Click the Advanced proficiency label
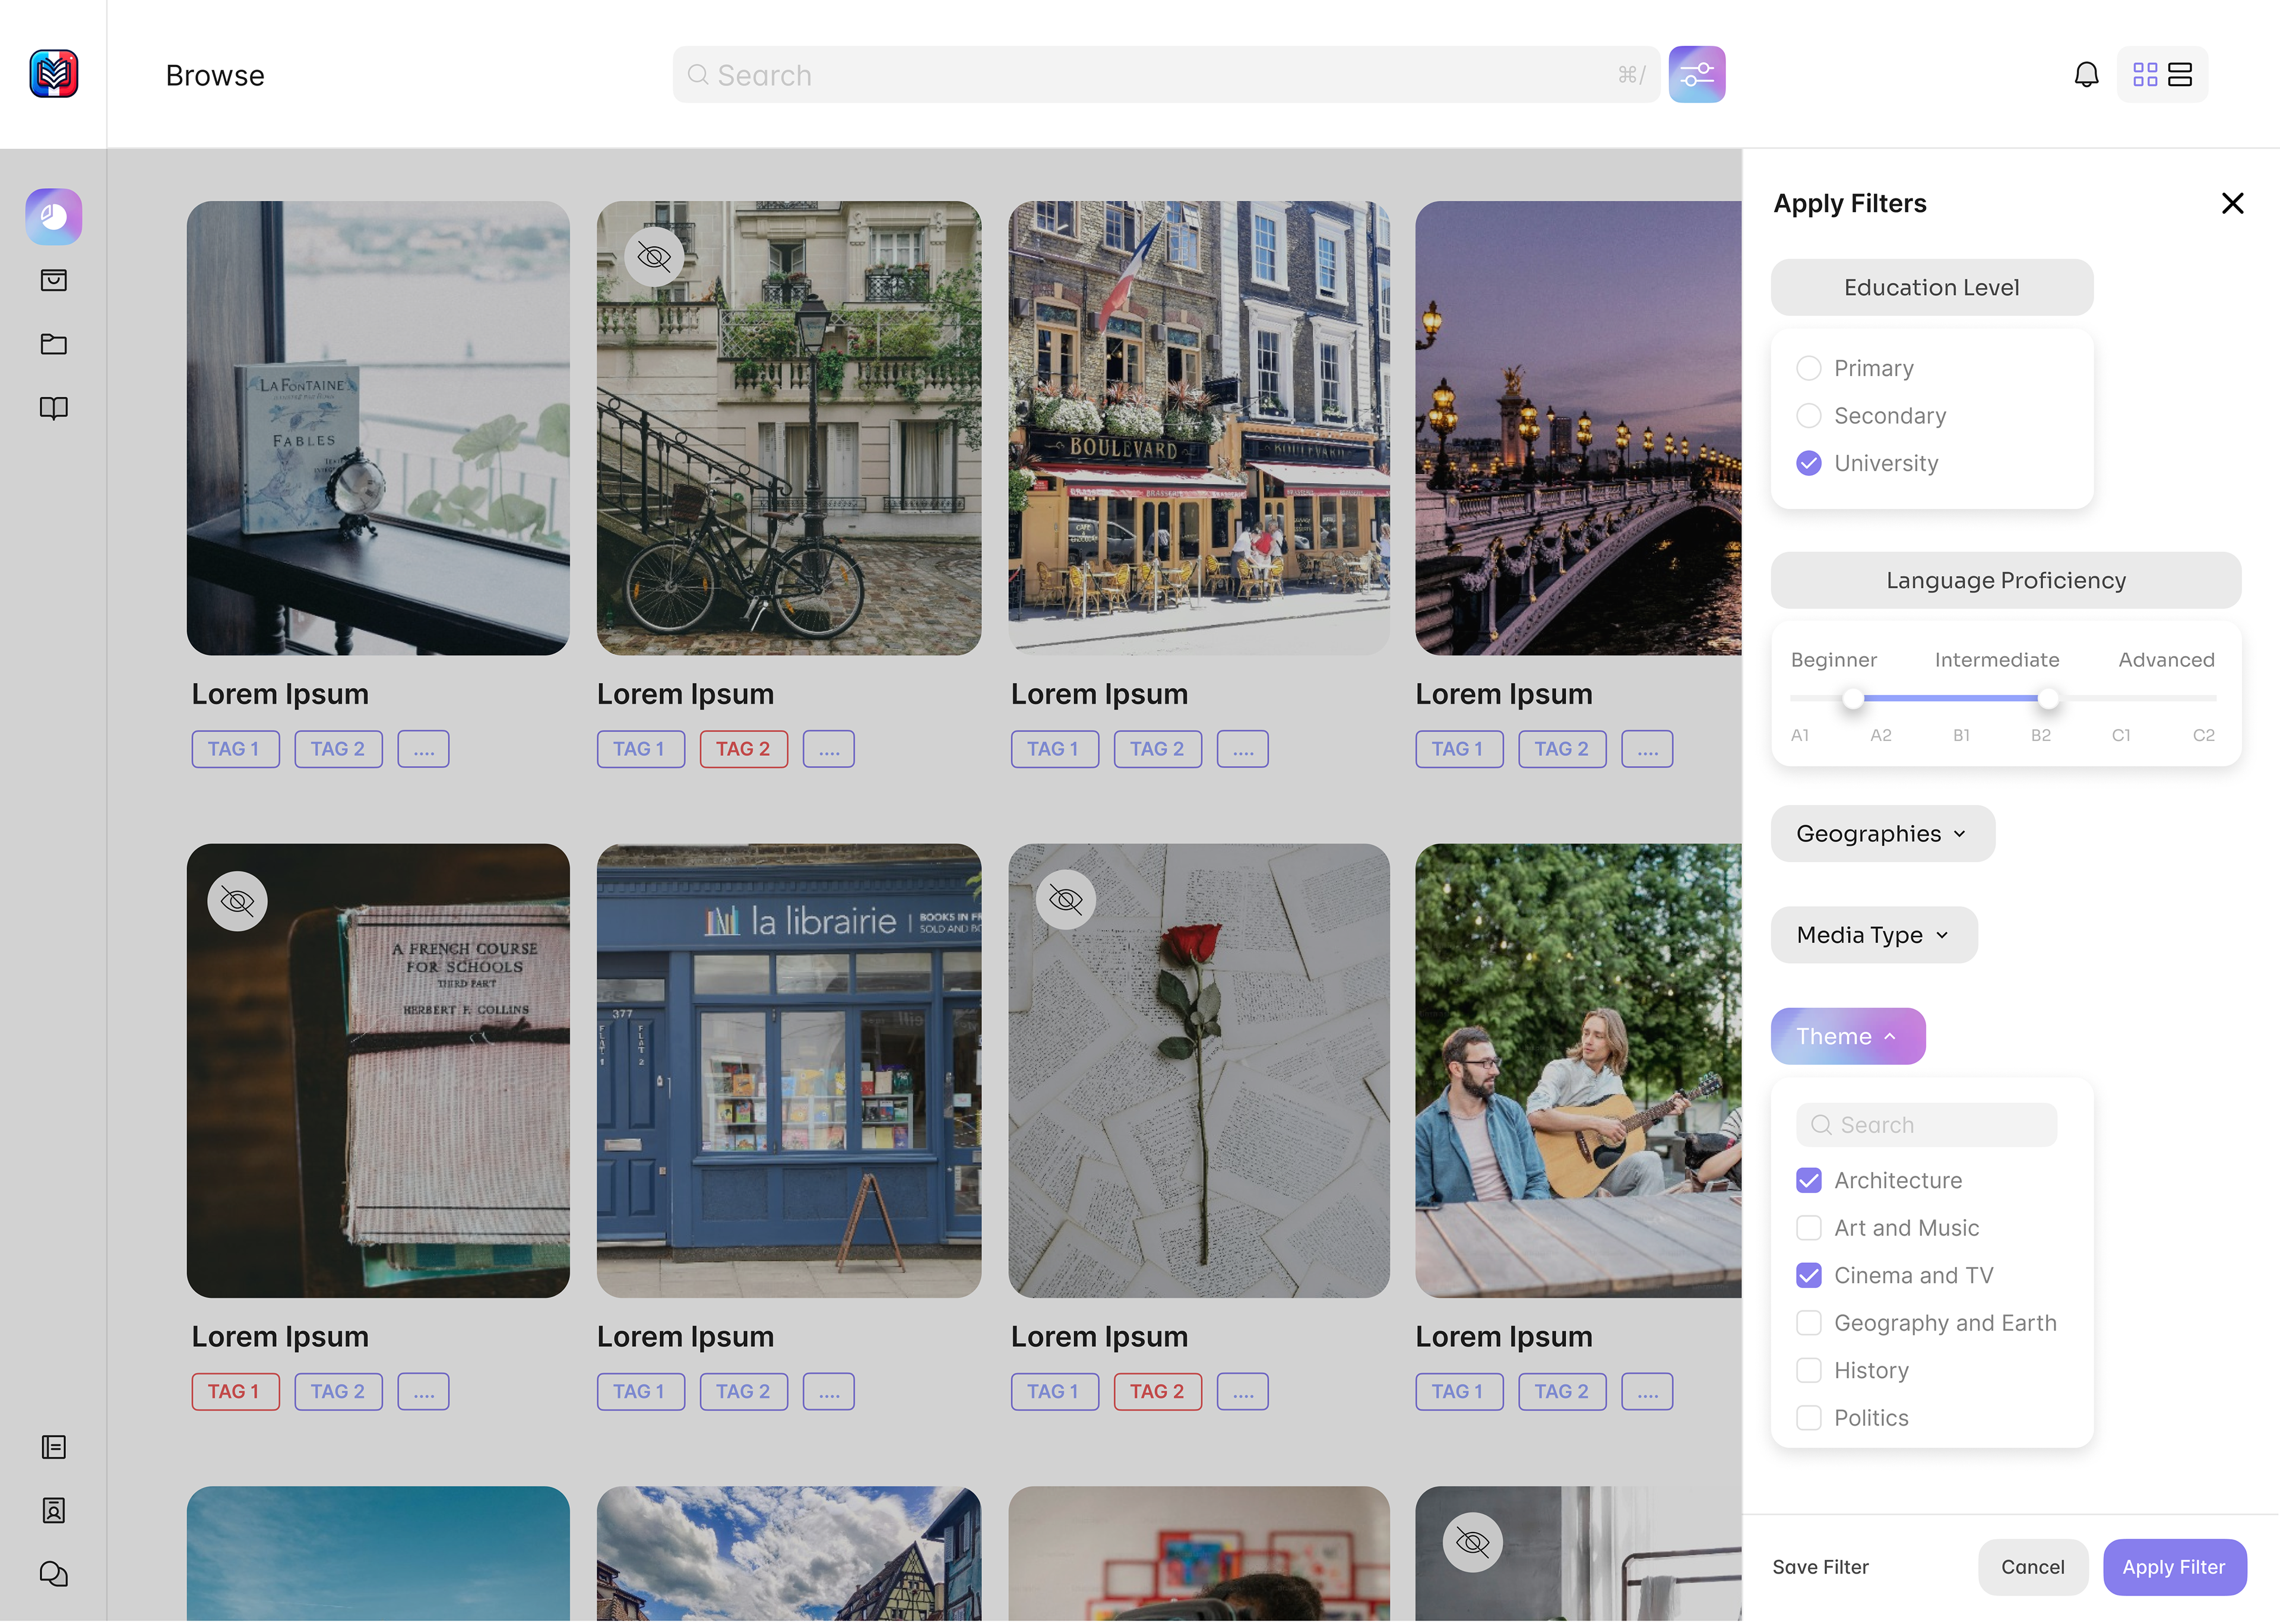 [2166, 661]
